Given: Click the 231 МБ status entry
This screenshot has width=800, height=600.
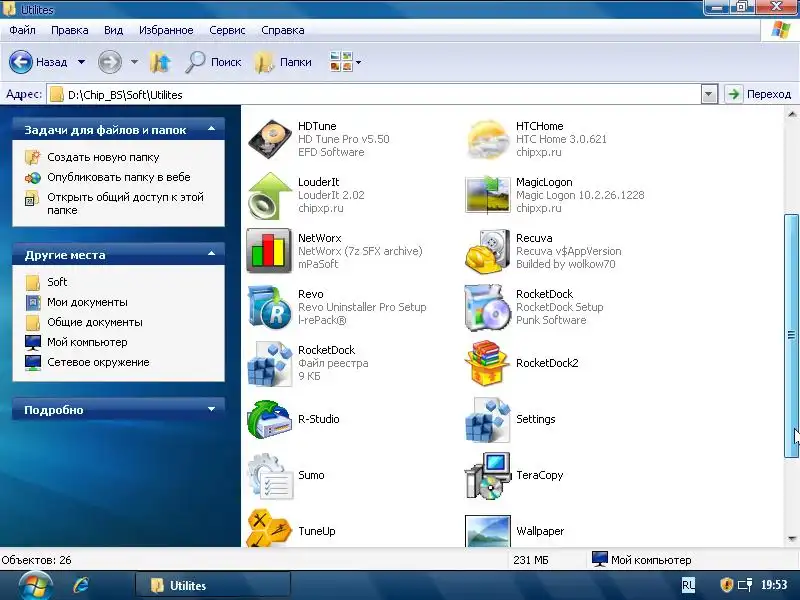Looking at the screenshot, I should coord(531,560).
